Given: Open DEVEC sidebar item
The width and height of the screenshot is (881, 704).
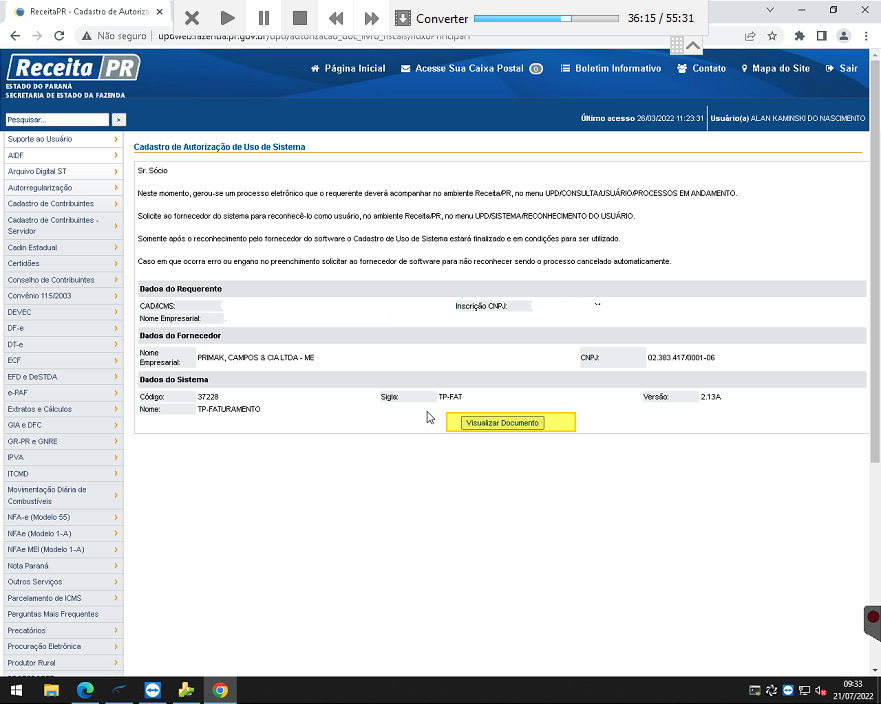Looking at the screenshot, I should 63,312.
